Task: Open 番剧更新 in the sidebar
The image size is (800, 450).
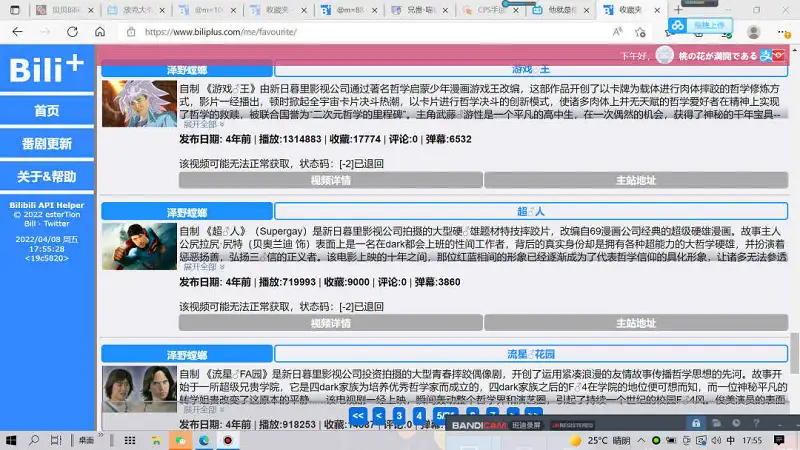Action: point(47,144)
